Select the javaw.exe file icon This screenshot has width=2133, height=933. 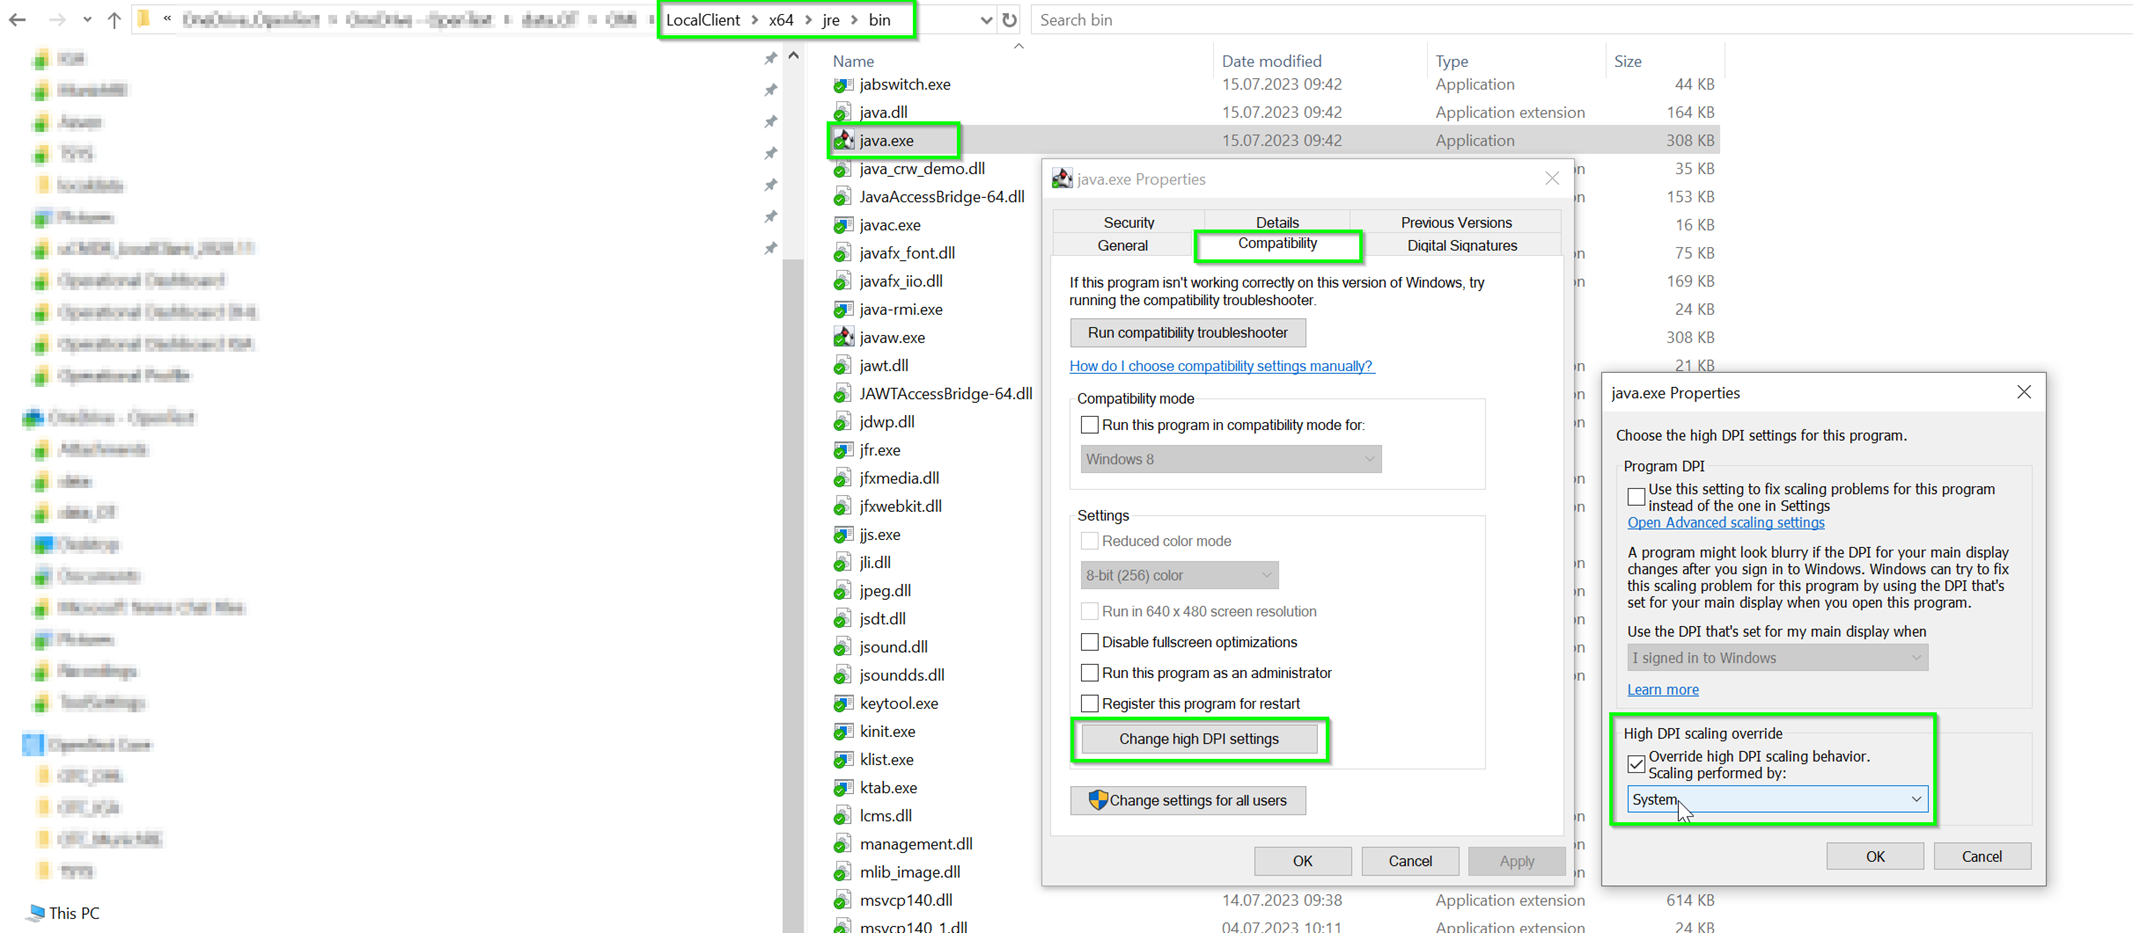point(843,337)
